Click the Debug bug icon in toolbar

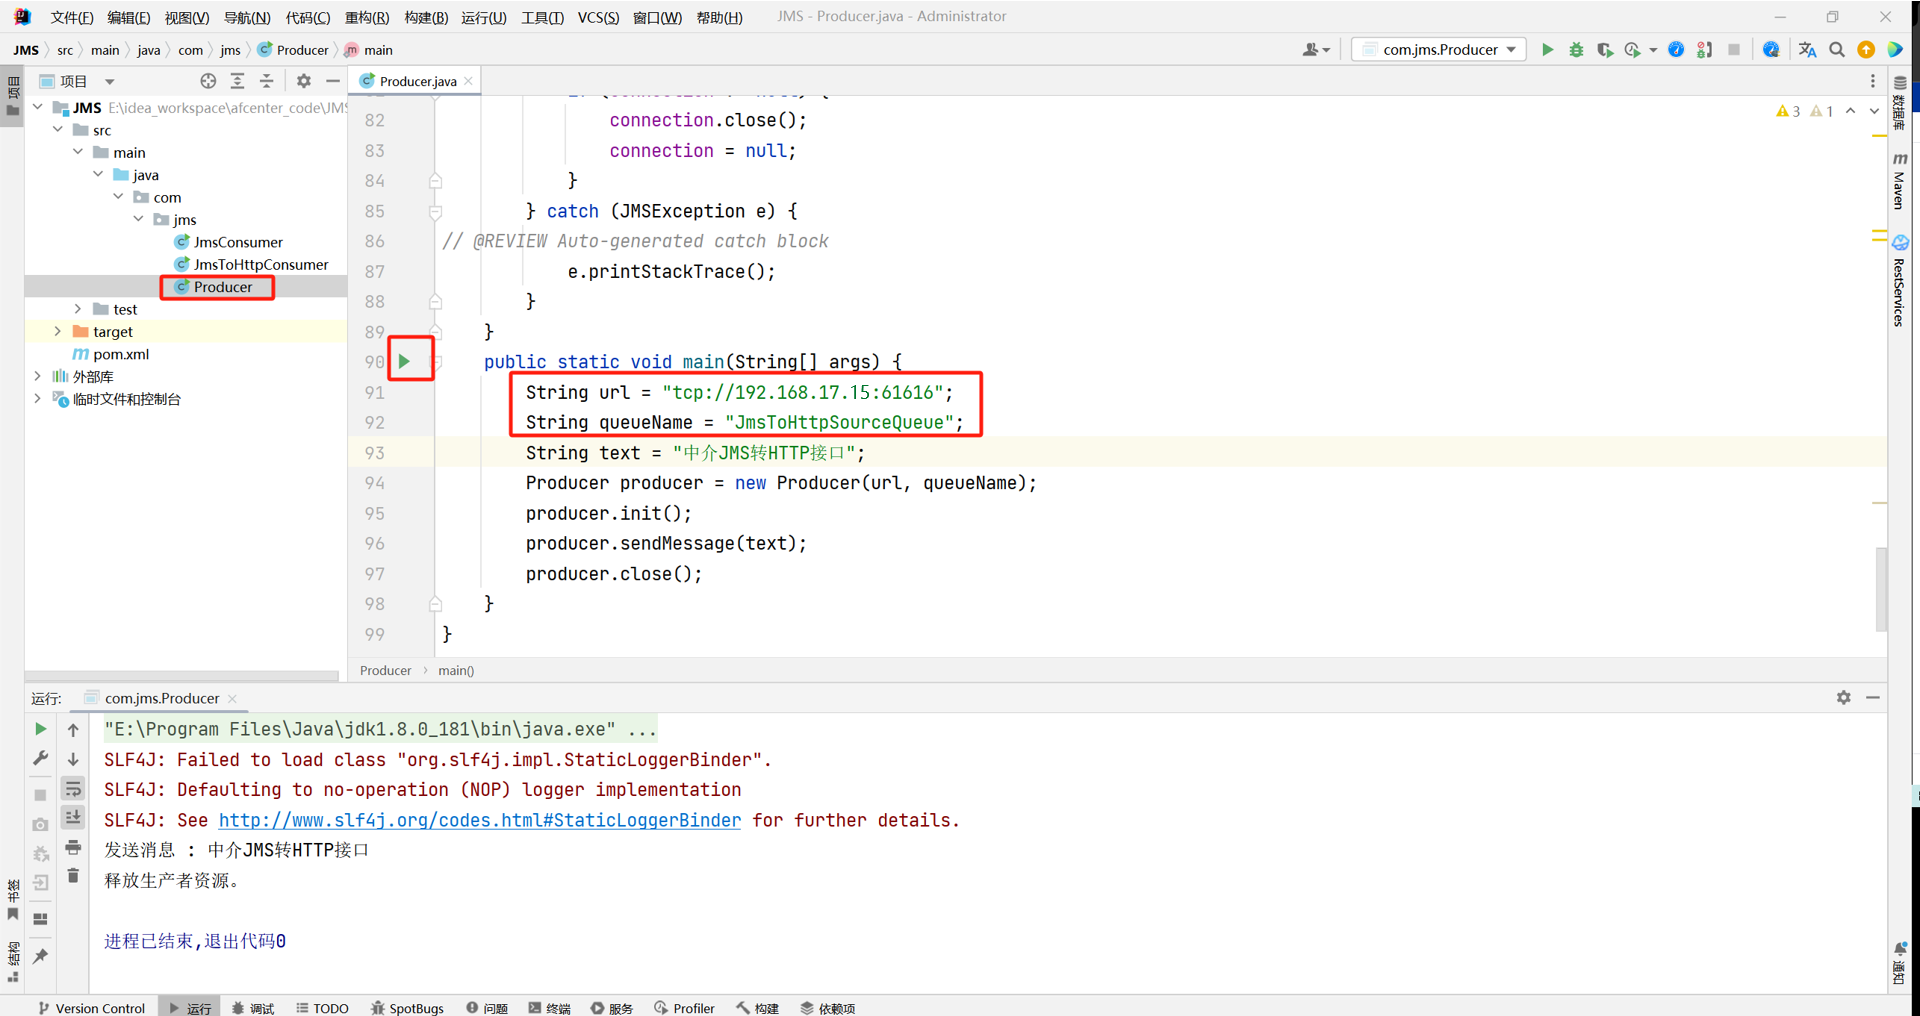coord(1576,50)
